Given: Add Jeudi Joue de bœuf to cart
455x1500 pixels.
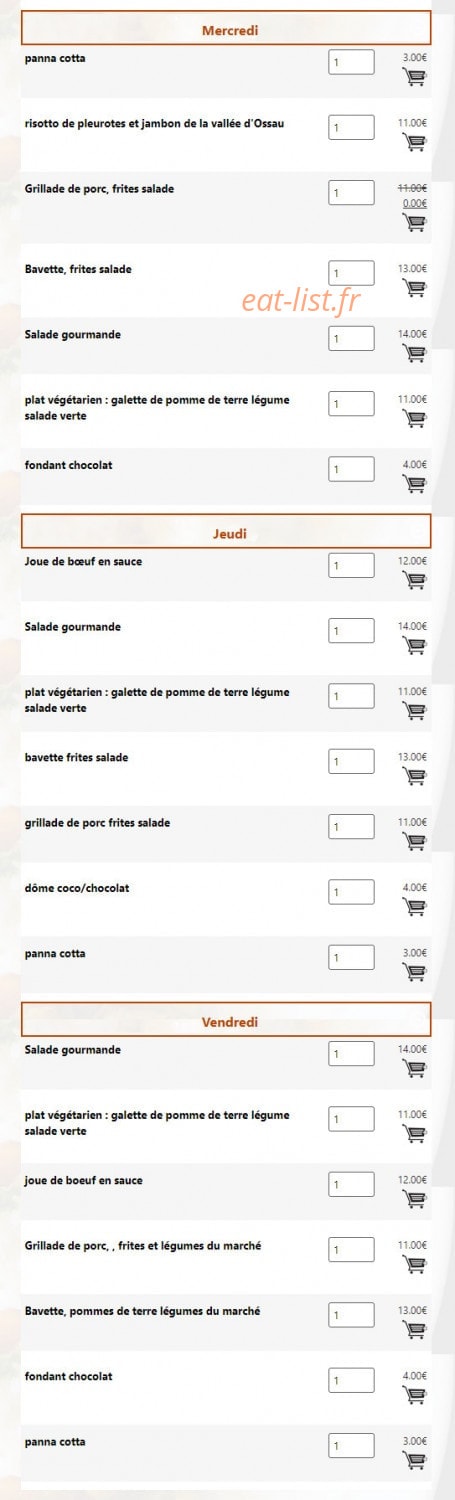Looking at the screenshot, I should pos(414,581).
